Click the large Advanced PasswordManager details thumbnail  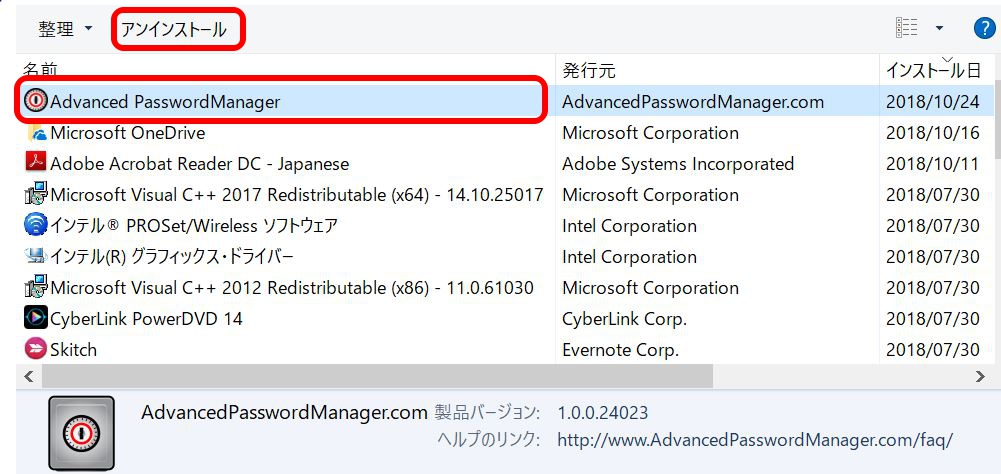coord(81,431)
